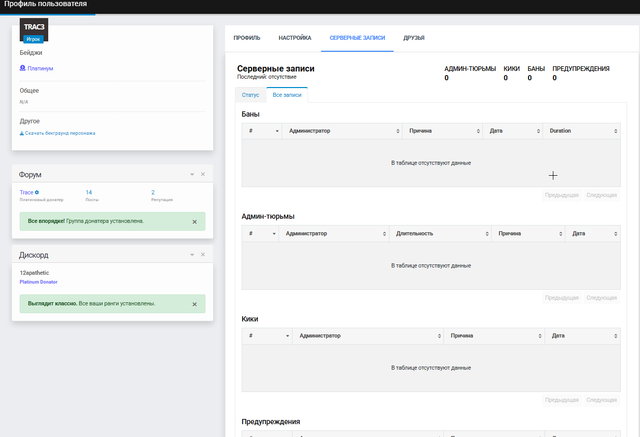Click the download icon beside Скачать бекграунд
This screenshot has width=640, height=437.
coord(22,133)
